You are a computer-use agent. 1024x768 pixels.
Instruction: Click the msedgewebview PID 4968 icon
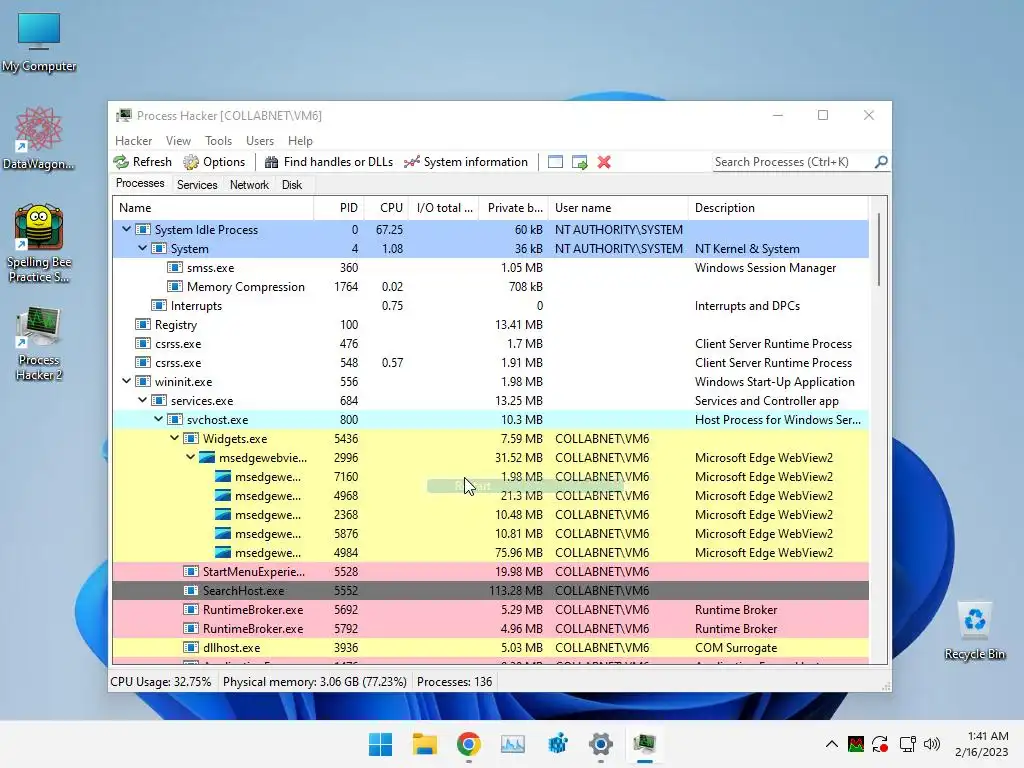tap(223, 496)
